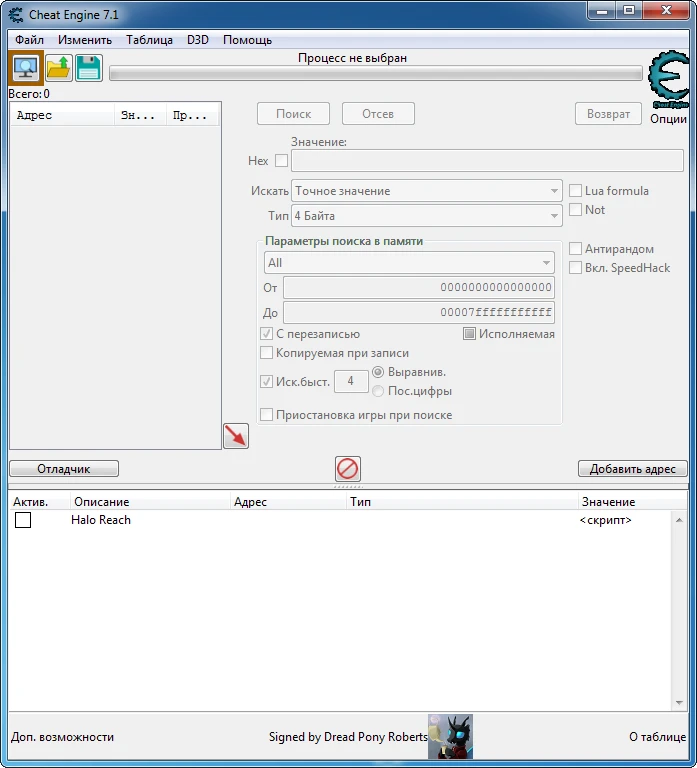Clear address list with no-entry icon
The image size is (697, 768).
point(348,469)
